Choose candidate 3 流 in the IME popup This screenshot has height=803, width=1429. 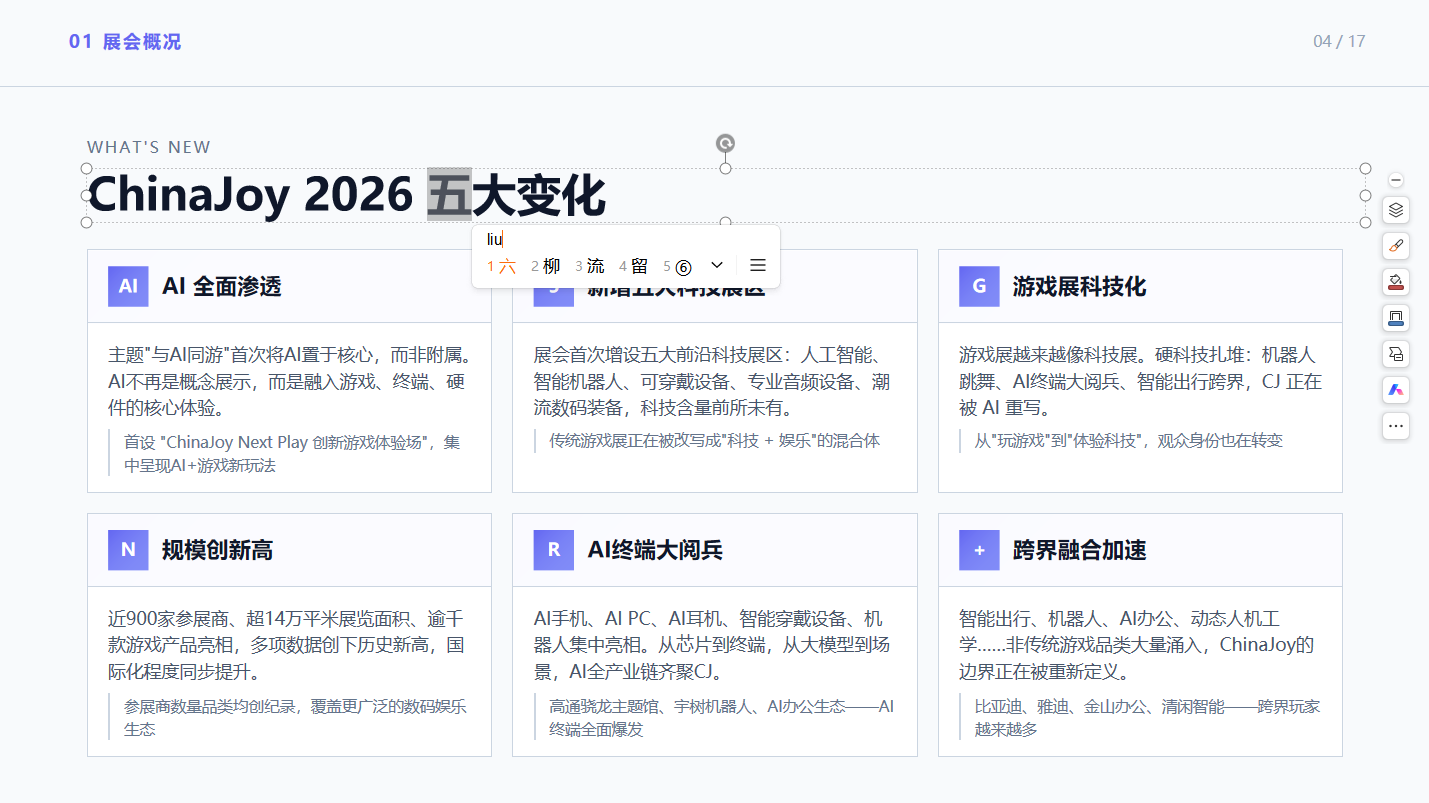click(x=589, y=266)
